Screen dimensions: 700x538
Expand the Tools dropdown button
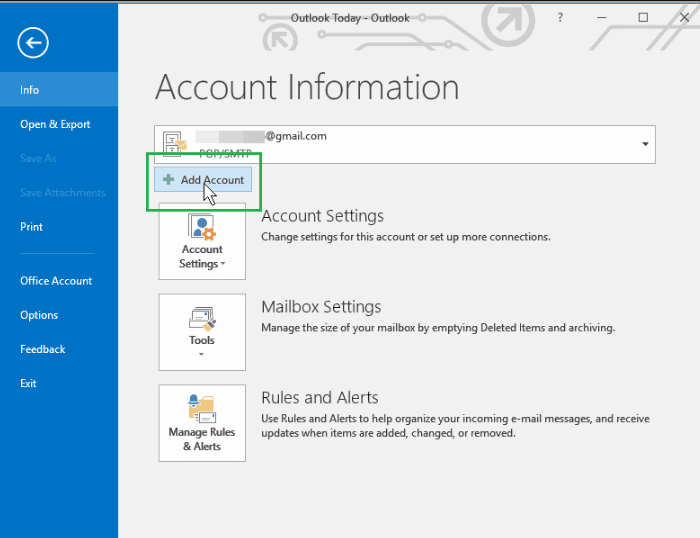(x=202, y=332)
